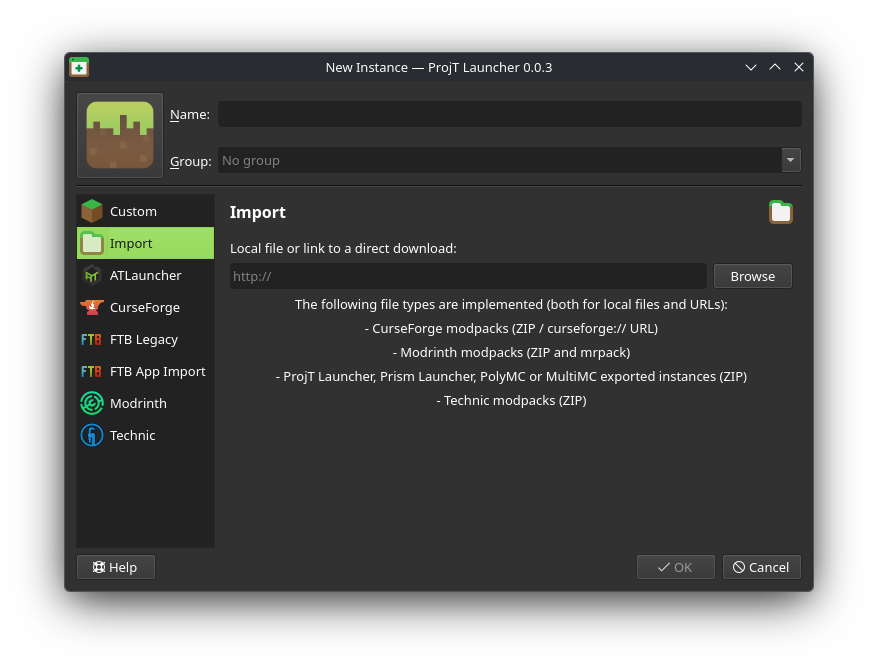Select the CurseForge flame icon
Screen dimensions: 878x668
point(93,307)
